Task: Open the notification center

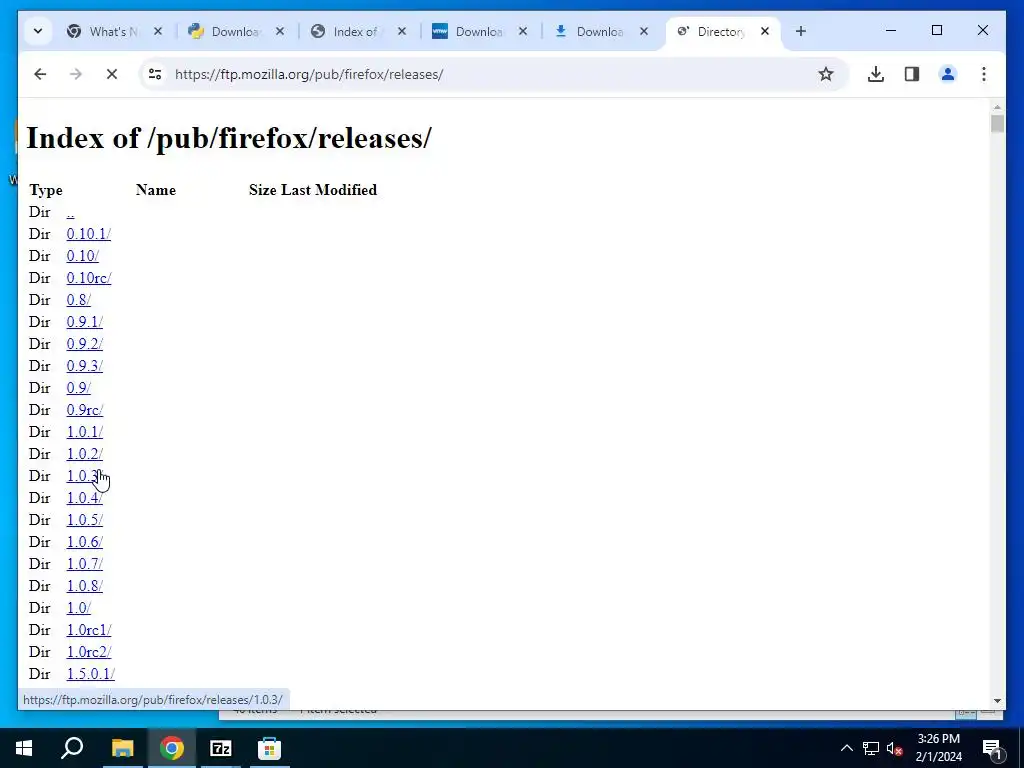Action: pyautogui.click(x=992, y=748)
